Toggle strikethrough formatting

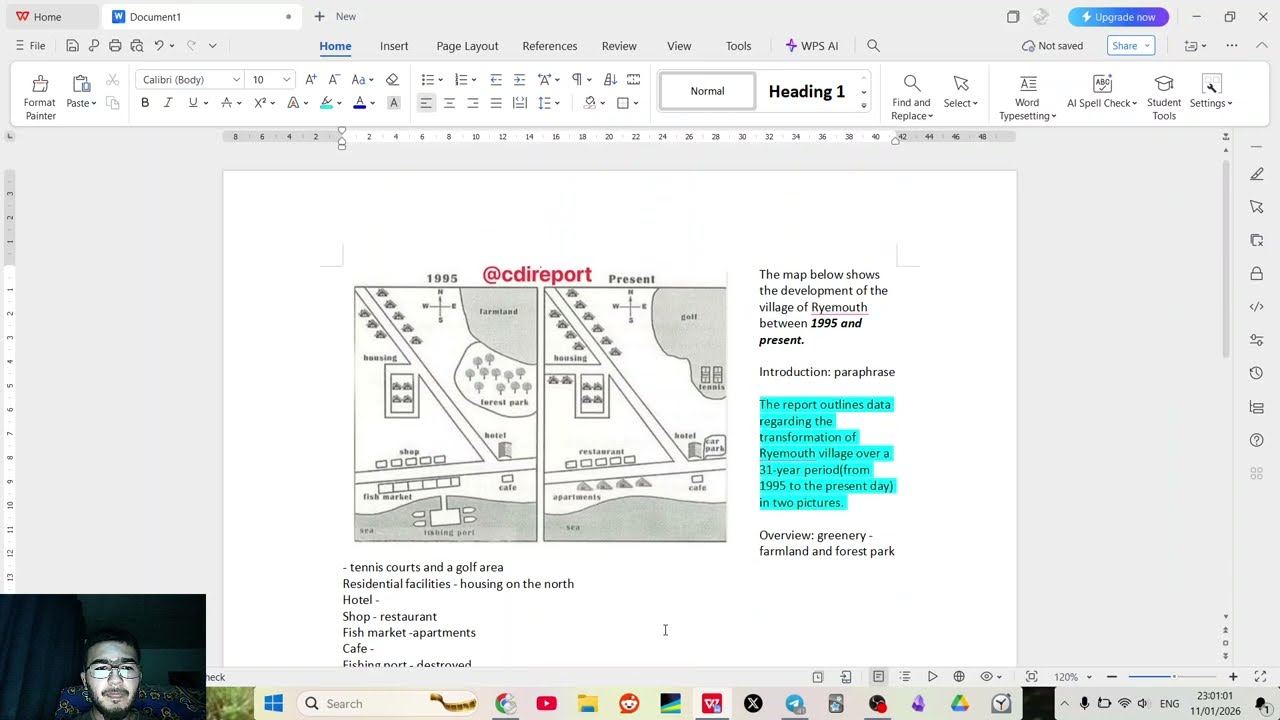[227, 103]
